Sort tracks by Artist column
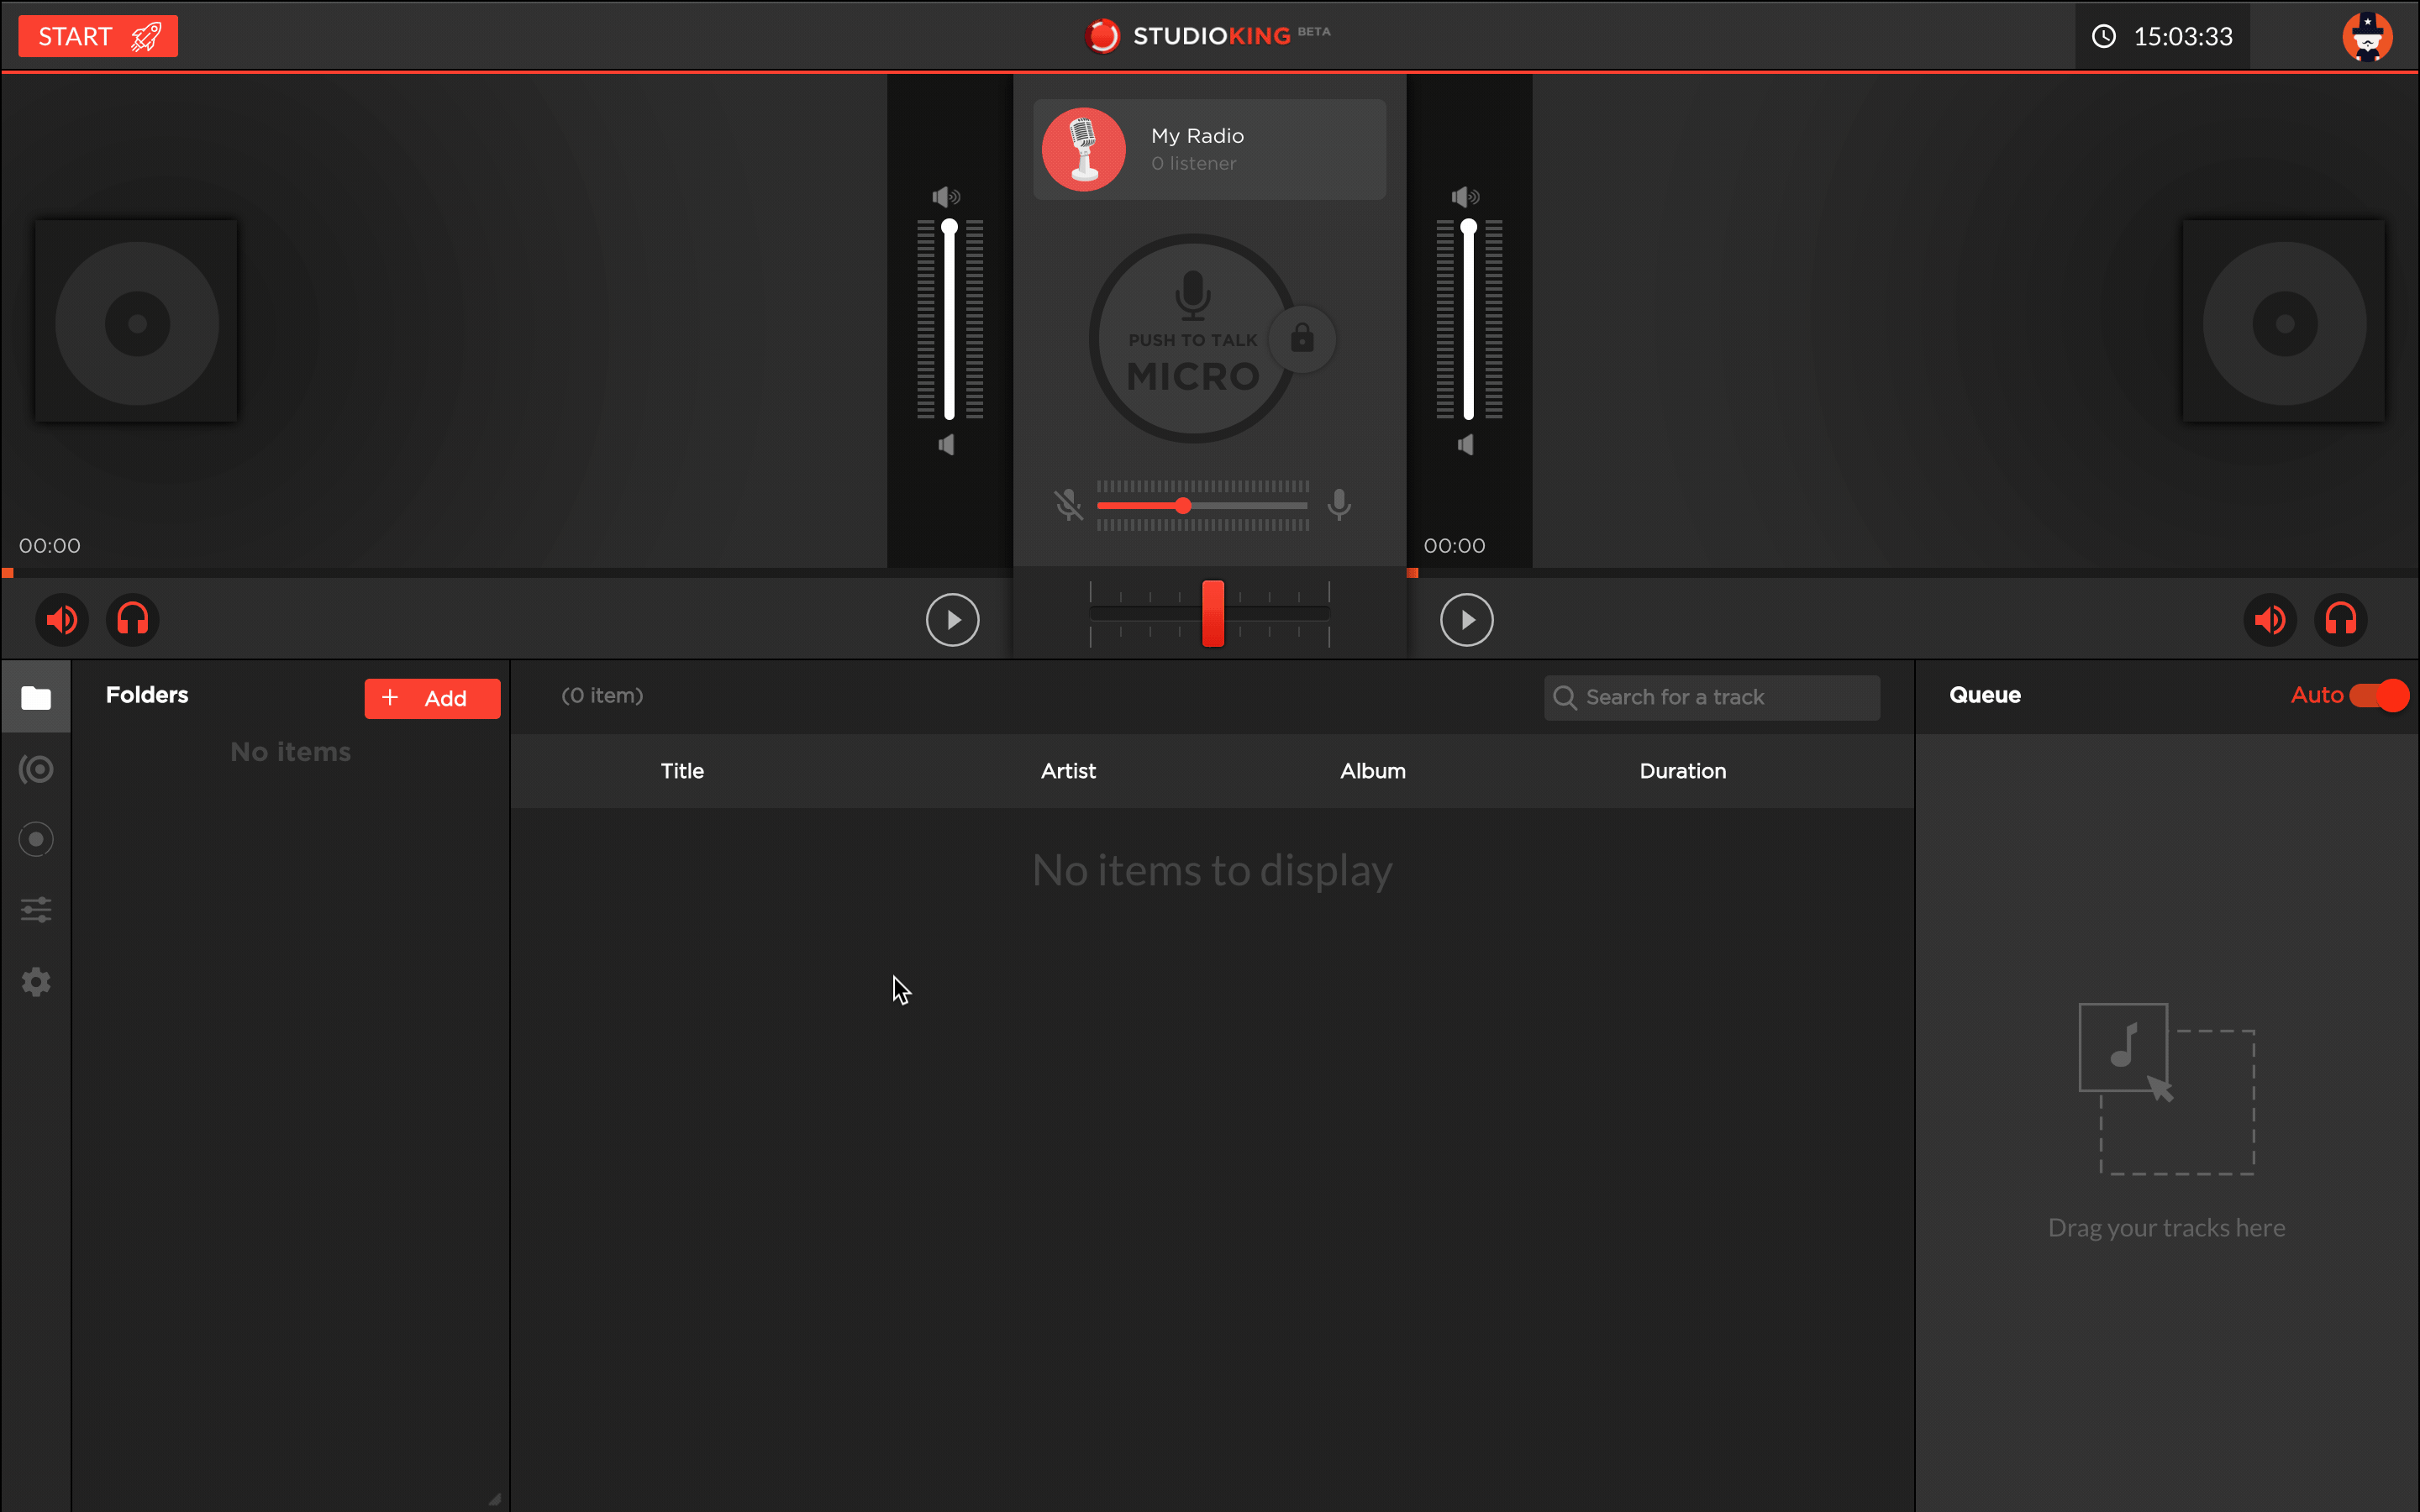This screenshot has height=1512, width=2420. [x=1068, y=771]
